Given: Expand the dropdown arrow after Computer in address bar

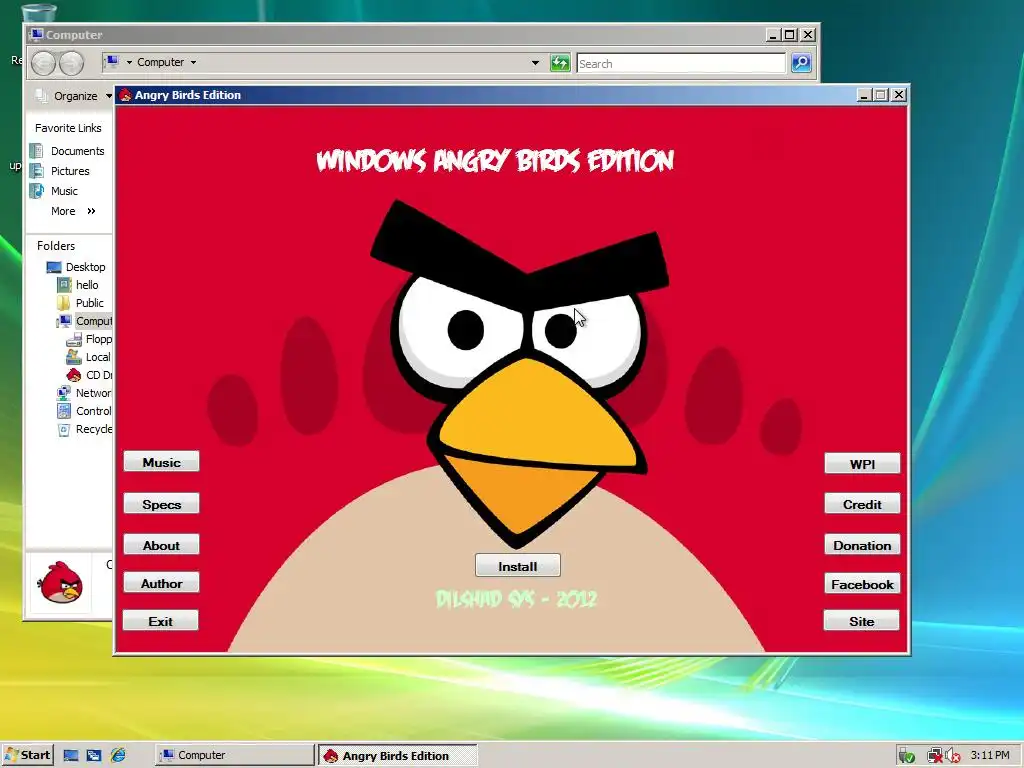Looking at the screenshot, I should pos(193,62).
